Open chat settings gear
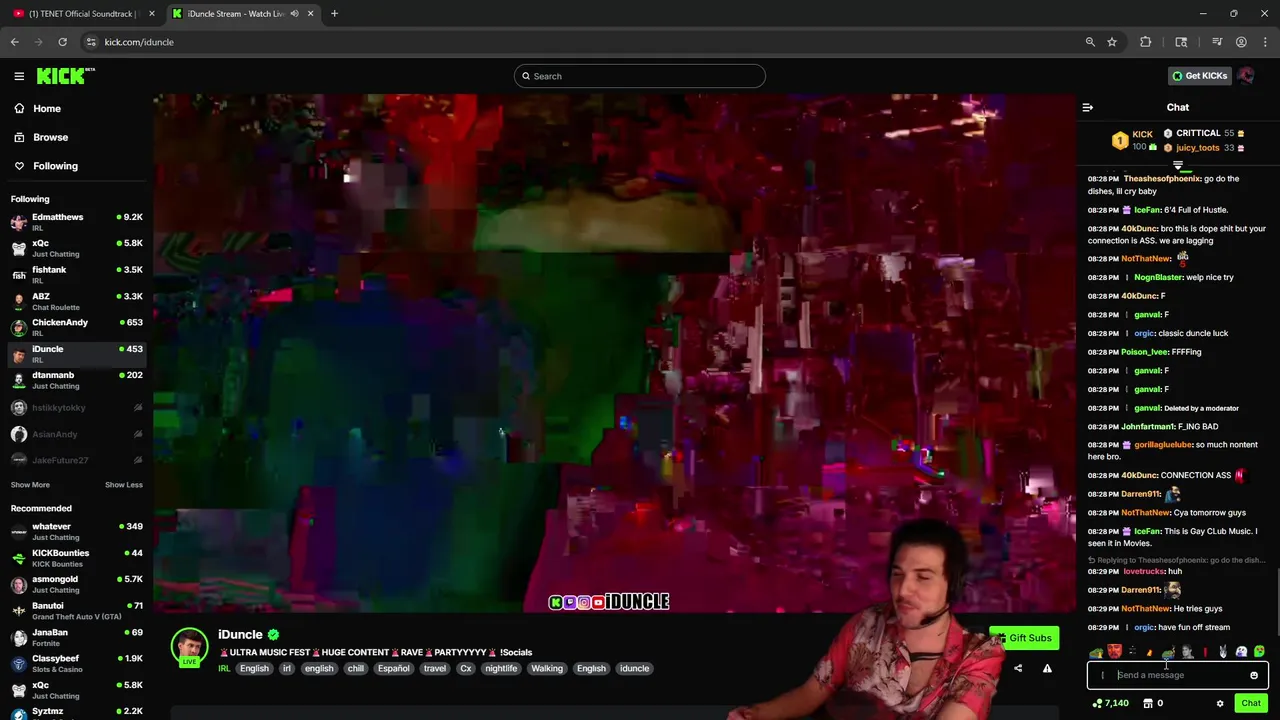This screenshot has width=1280, height=720. pyautogui.click(x=1220, y=703)
